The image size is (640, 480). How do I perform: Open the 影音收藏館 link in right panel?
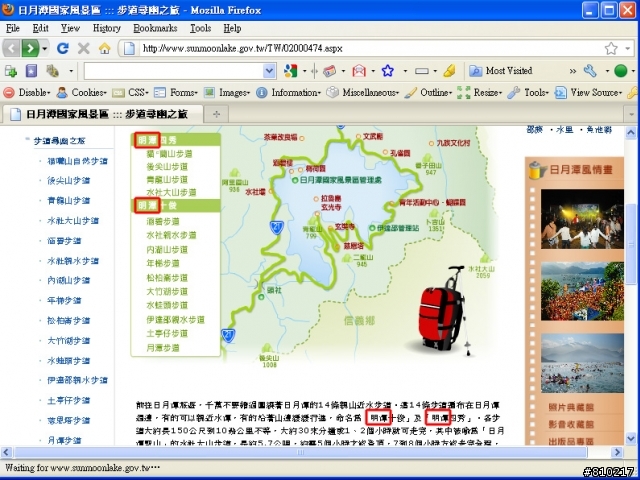point(571,424)
